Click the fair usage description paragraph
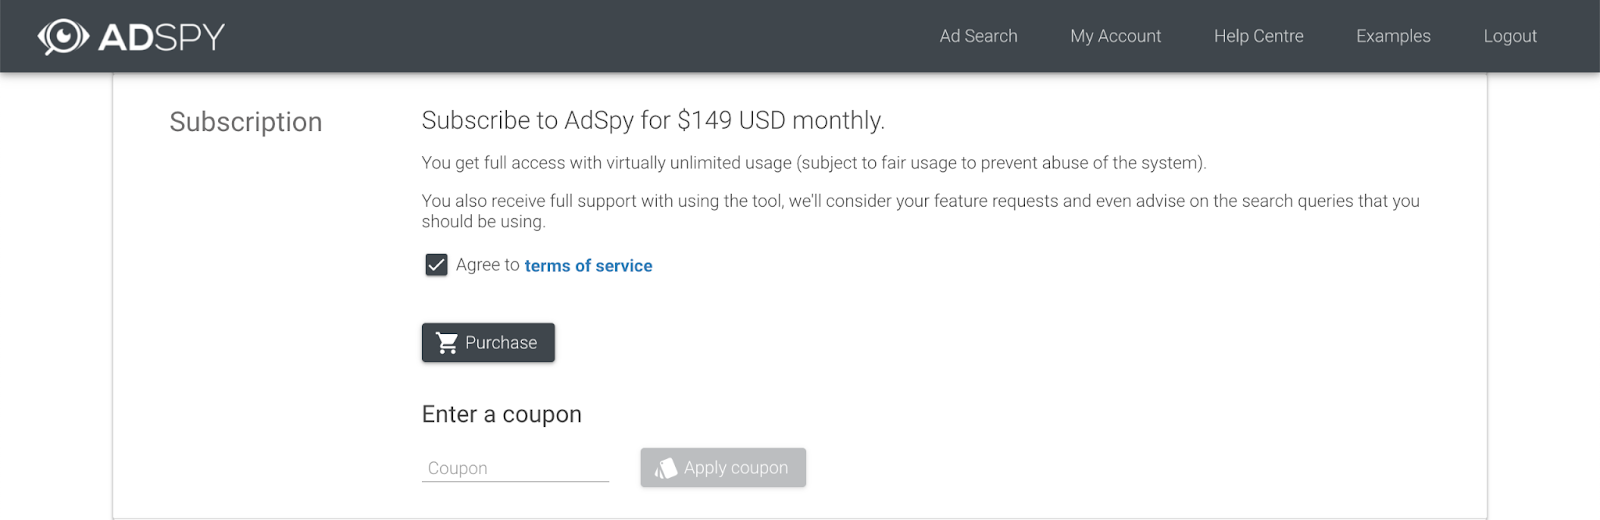 [x=814, y=163]
